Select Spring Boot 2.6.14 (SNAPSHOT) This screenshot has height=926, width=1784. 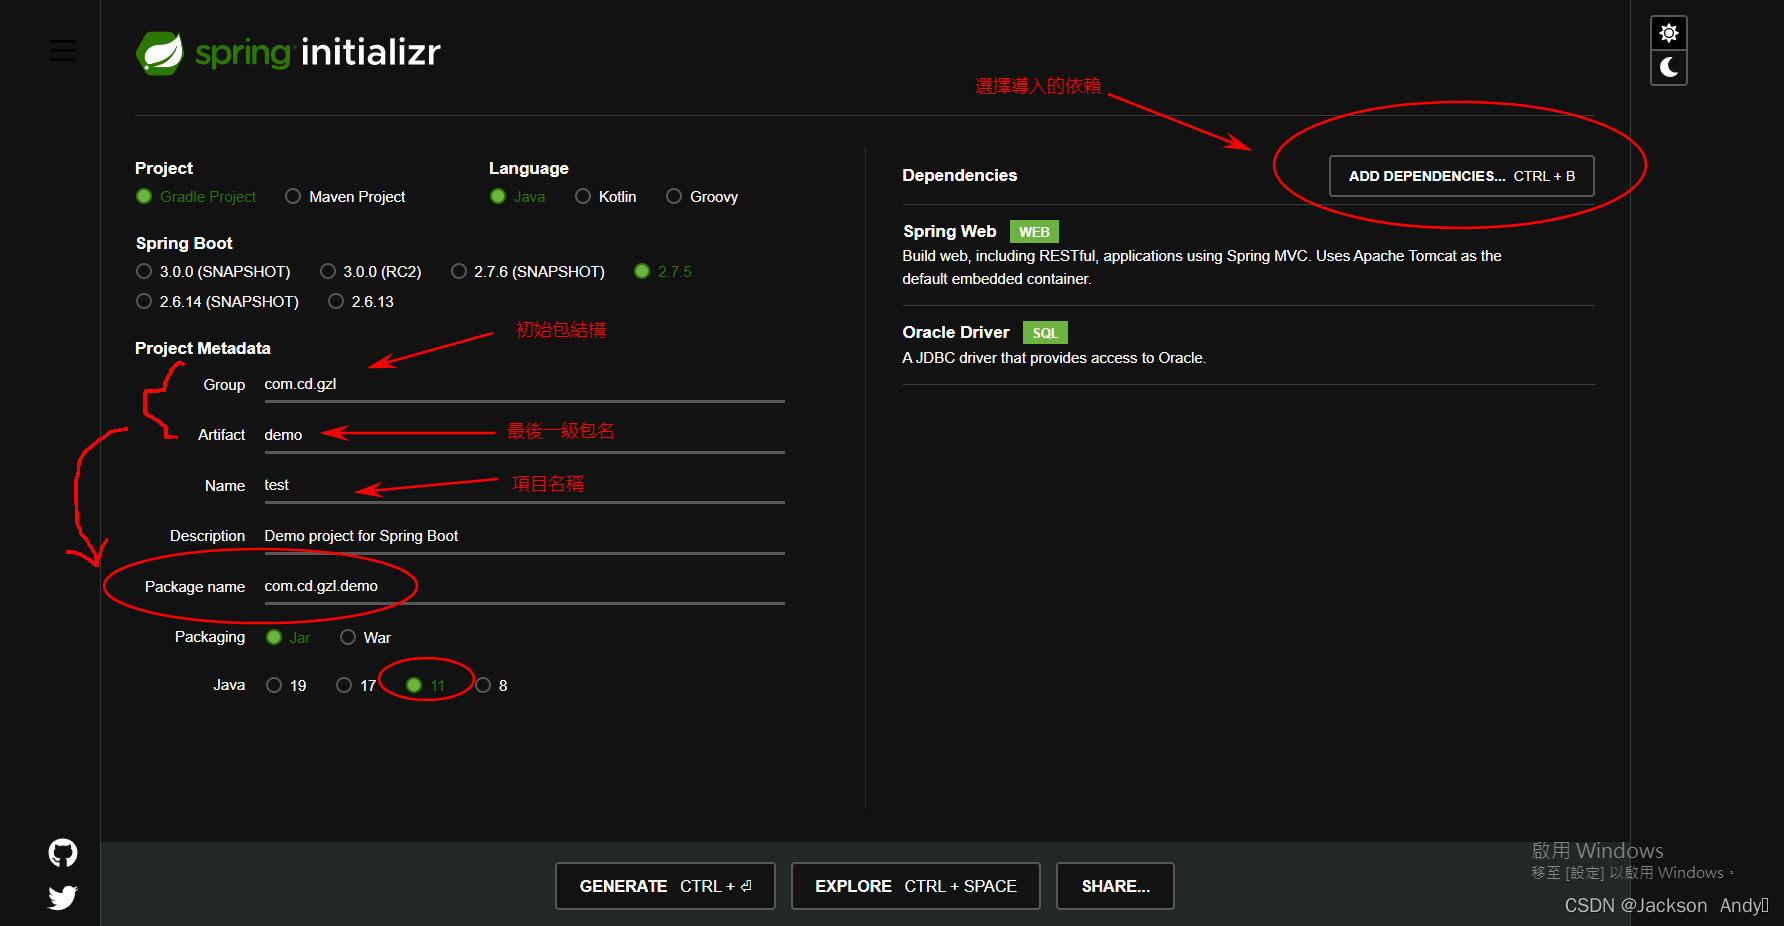[217, 302]
